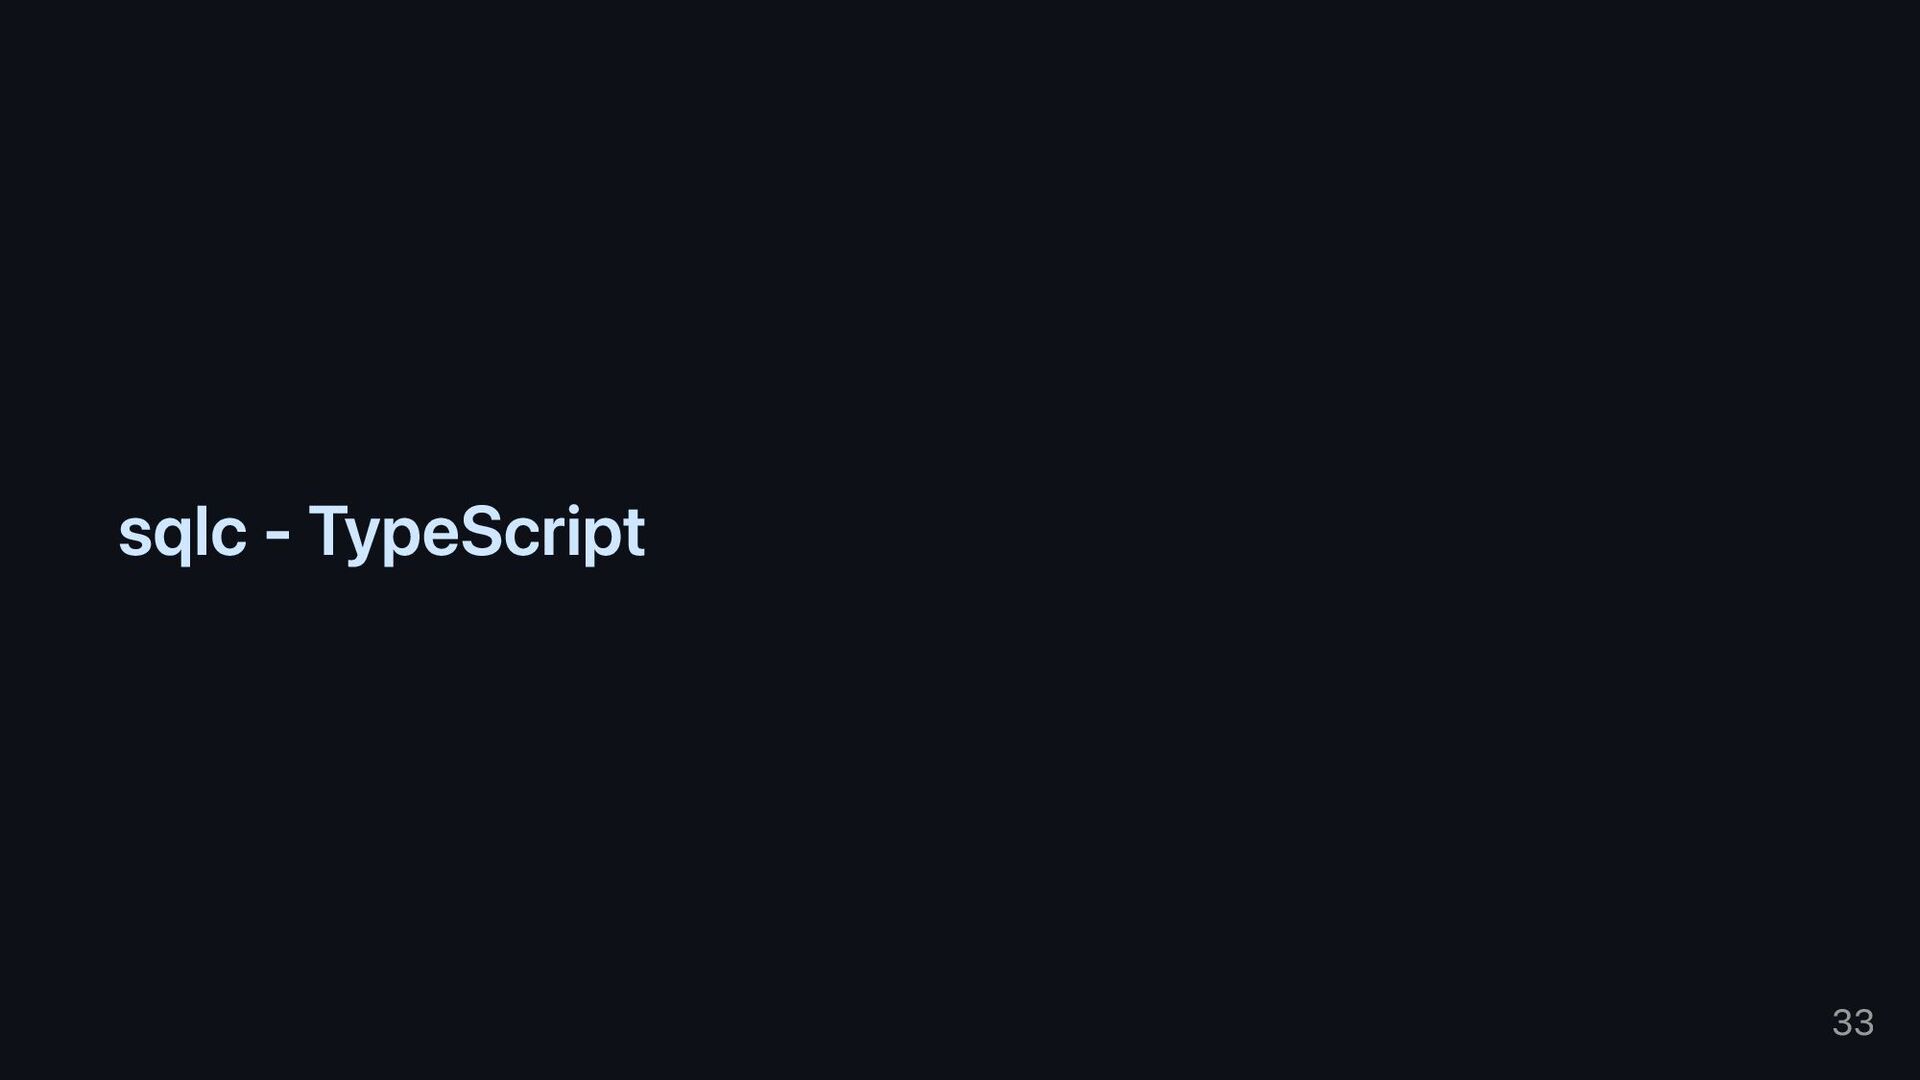Click the slide title "sqlc - TypeScript"

382,534
